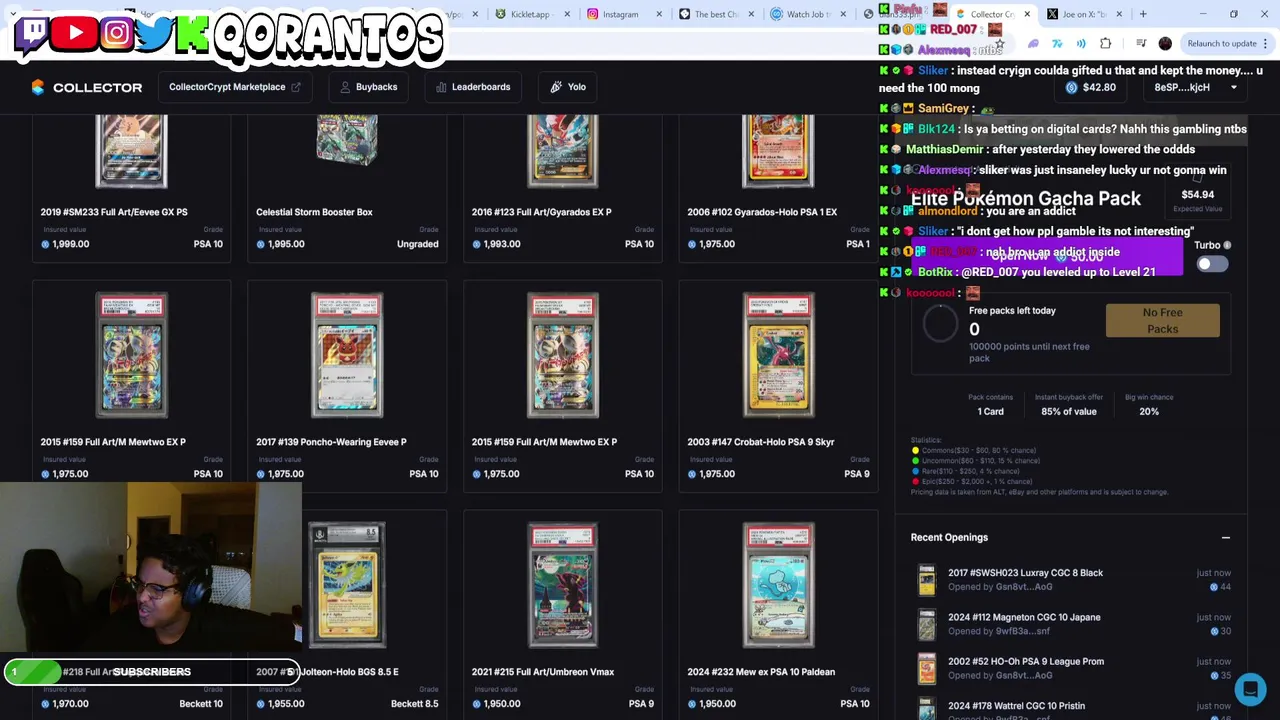Open the 2021 #215 Umbreon Vmax card
1280x720 pixels.
[562, 615]
